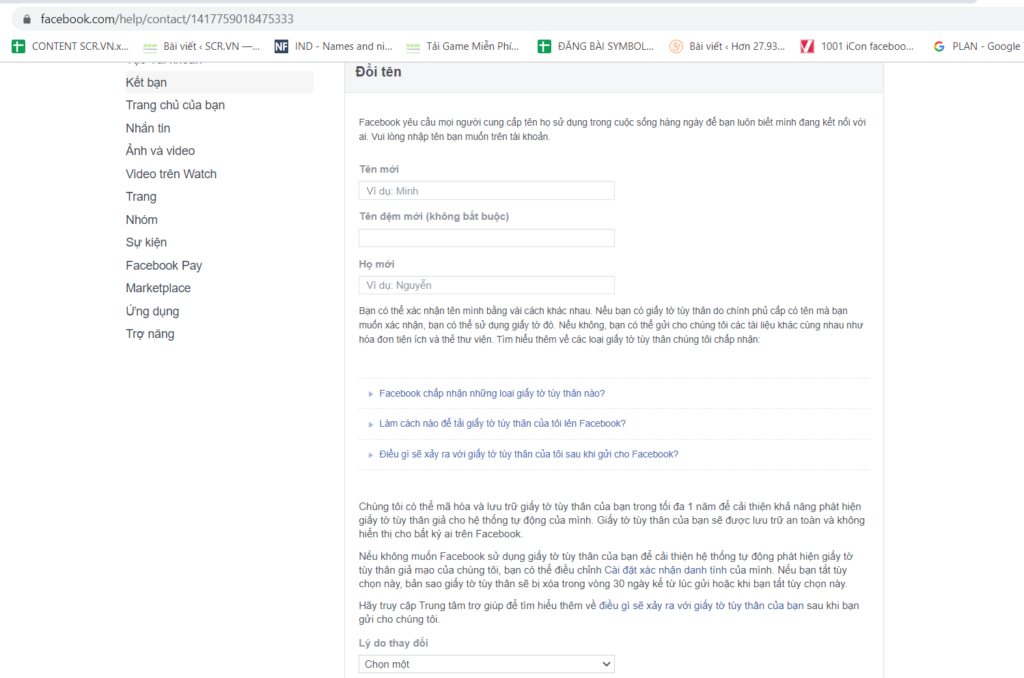Open Trợ năng sidebar item
This screenshot has height=678, width=1024.
coord(150,334)
